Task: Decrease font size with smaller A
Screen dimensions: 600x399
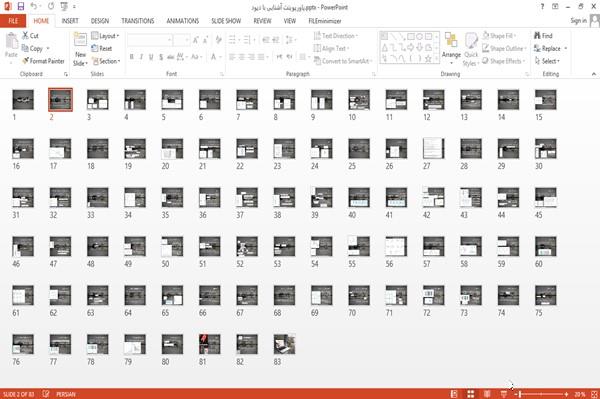Action: click(x=206, y=39)
